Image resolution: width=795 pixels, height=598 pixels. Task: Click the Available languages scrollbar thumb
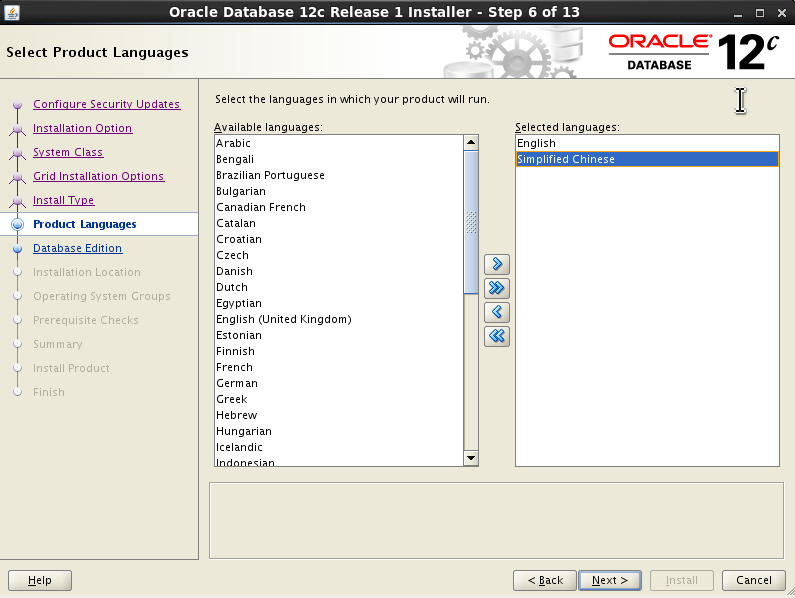(x=471, y=222)
